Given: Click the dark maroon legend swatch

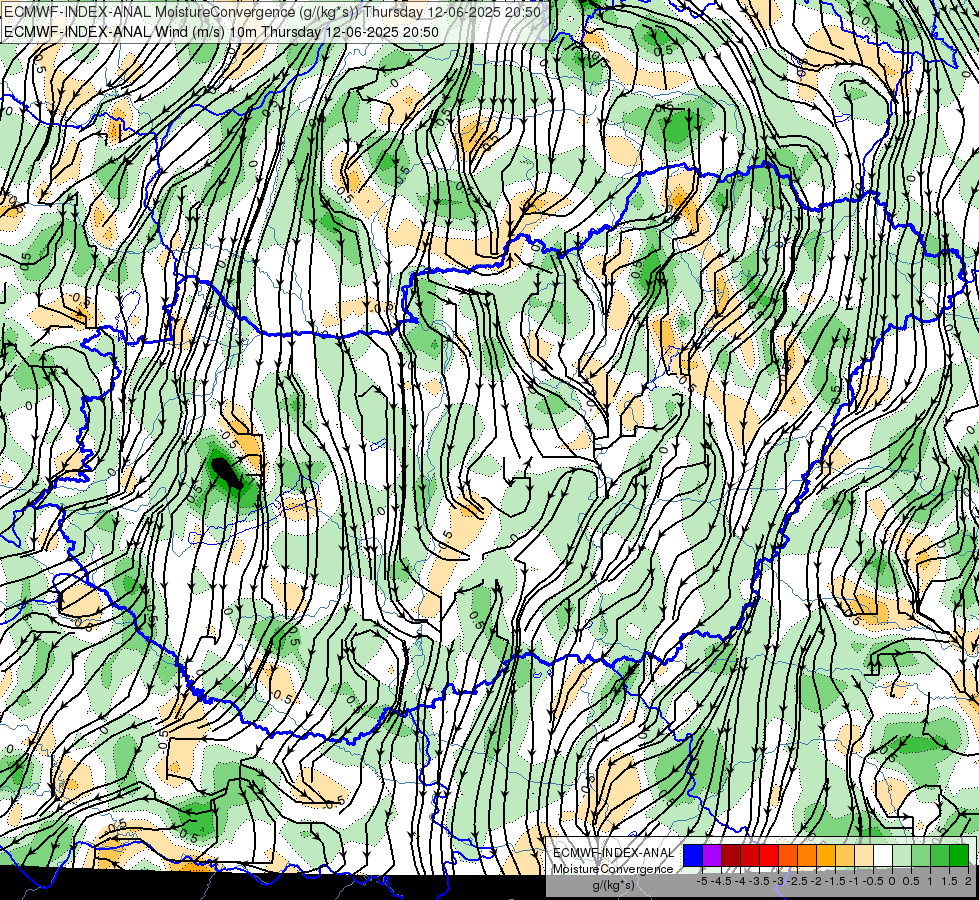Looking at the screenshot, I should coord(731,855).
